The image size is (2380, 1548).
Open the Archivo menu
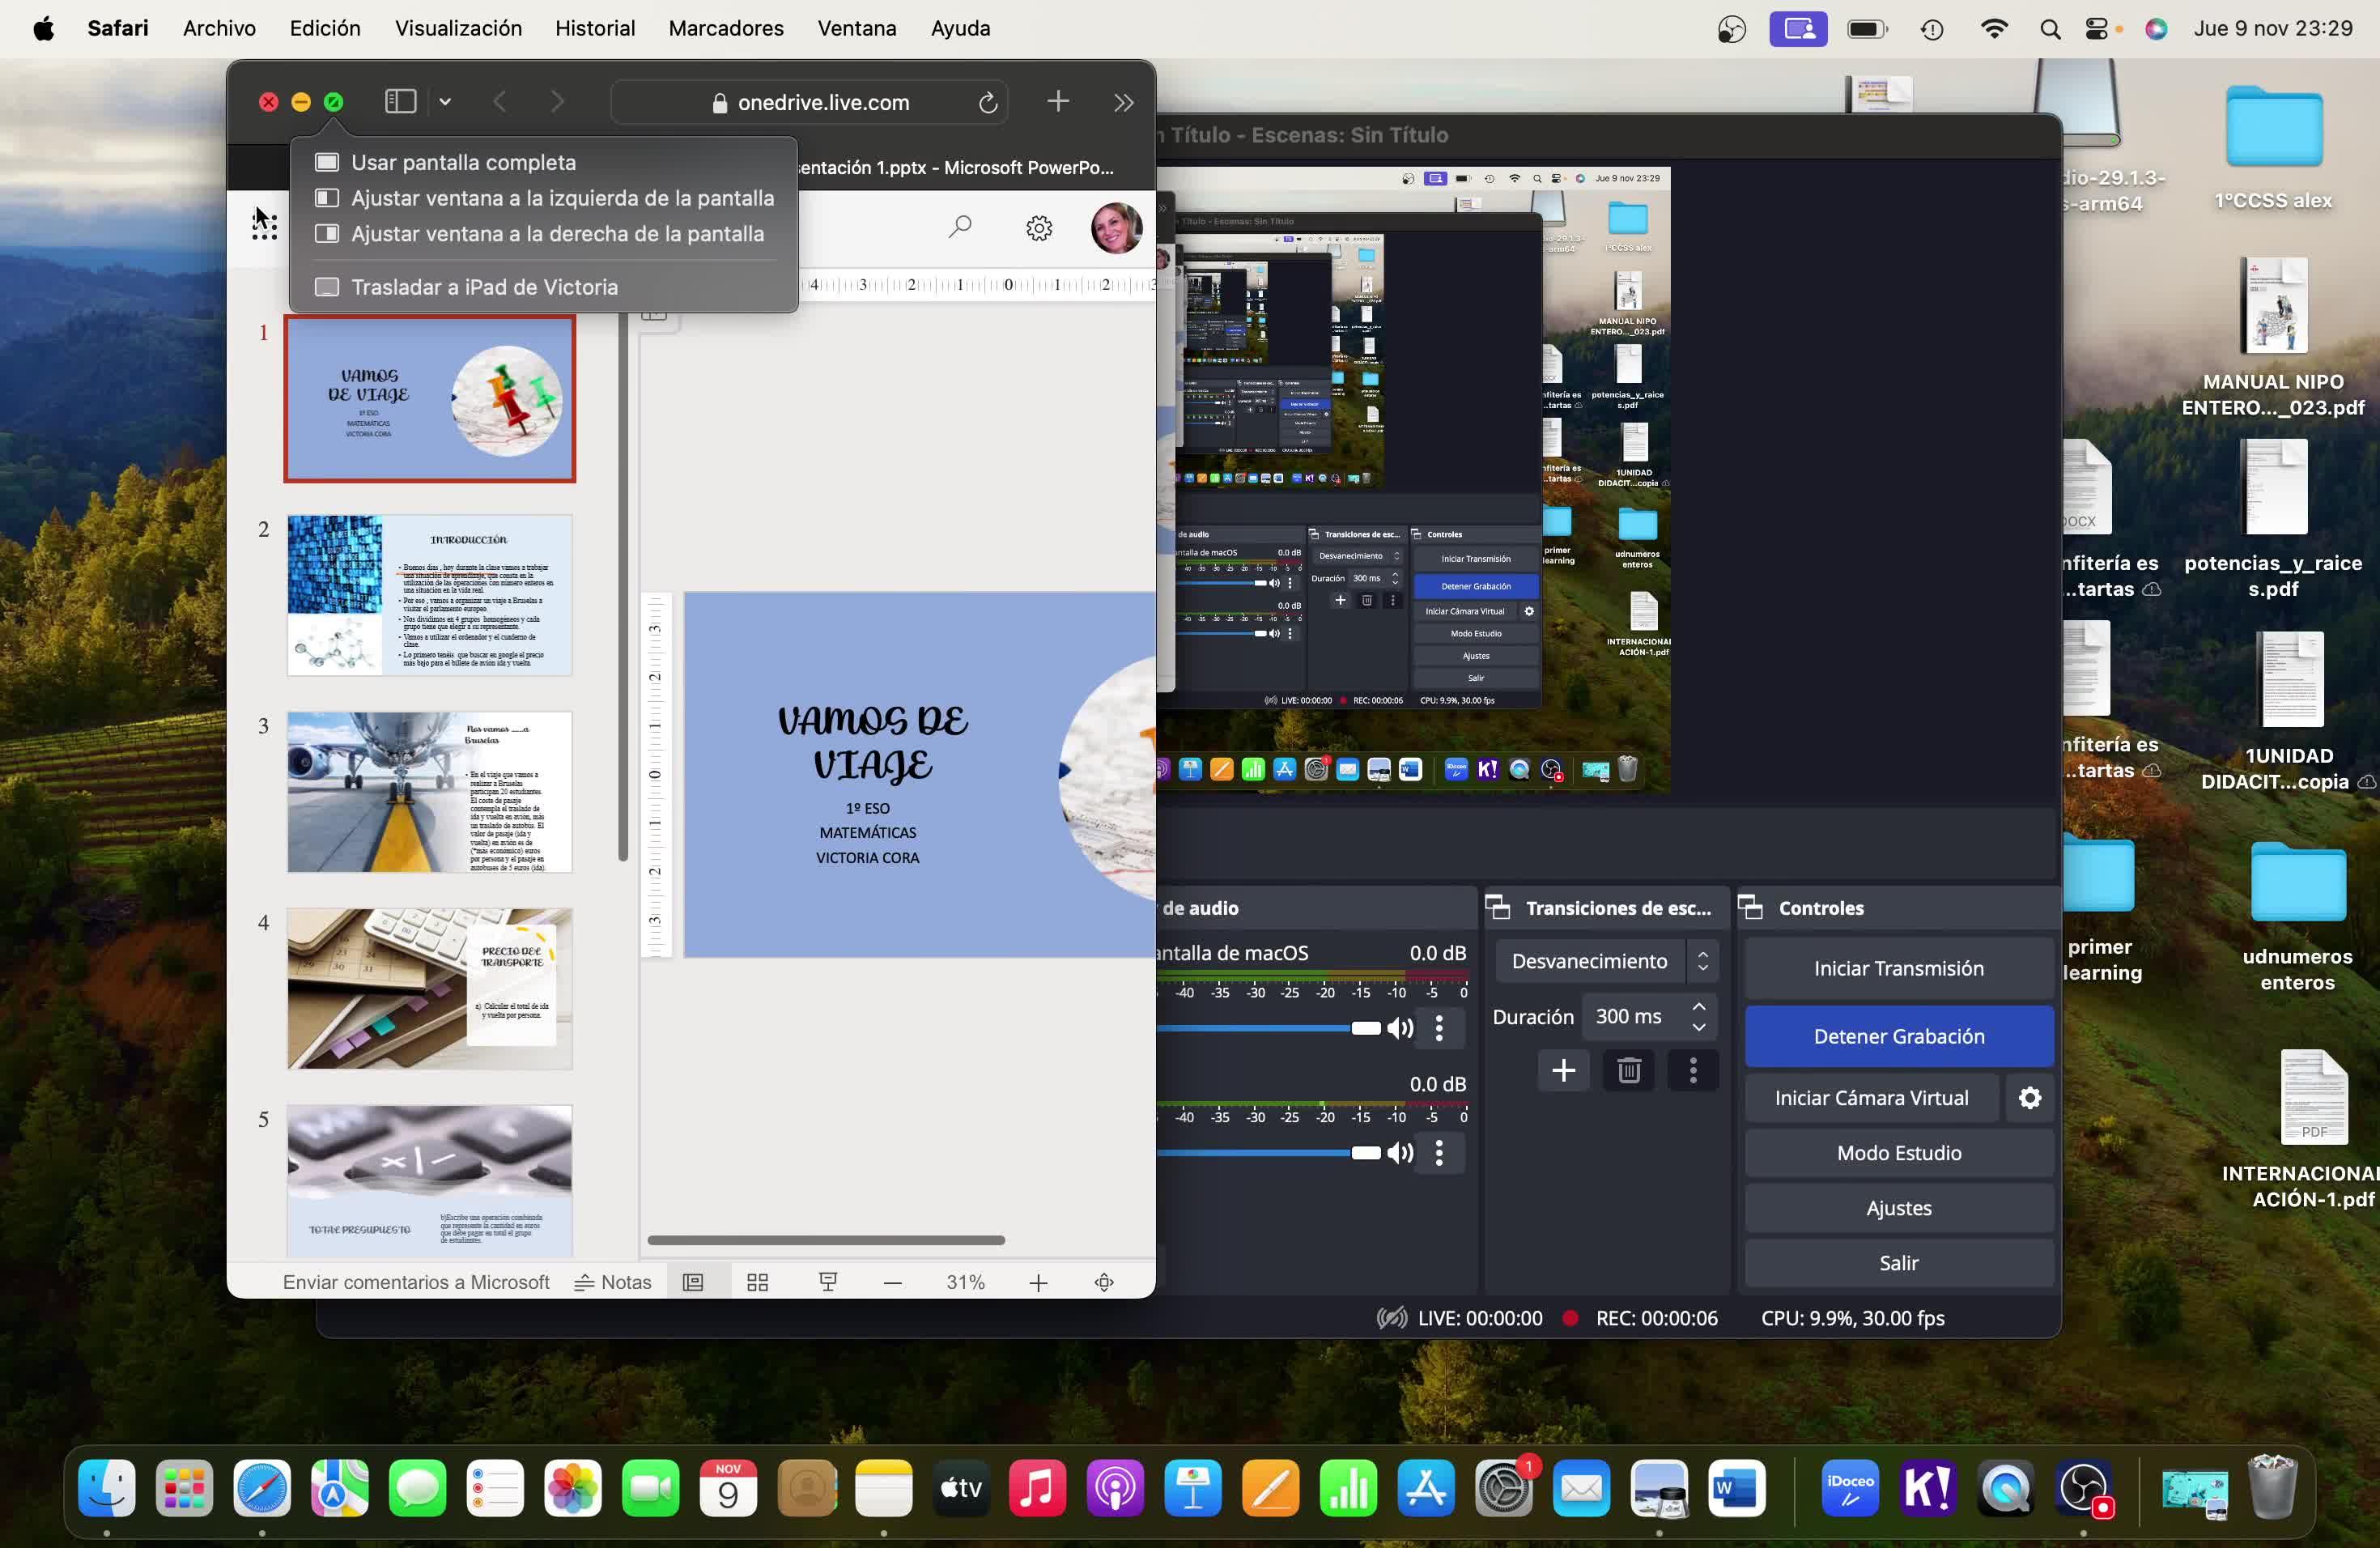pos(219,28)
